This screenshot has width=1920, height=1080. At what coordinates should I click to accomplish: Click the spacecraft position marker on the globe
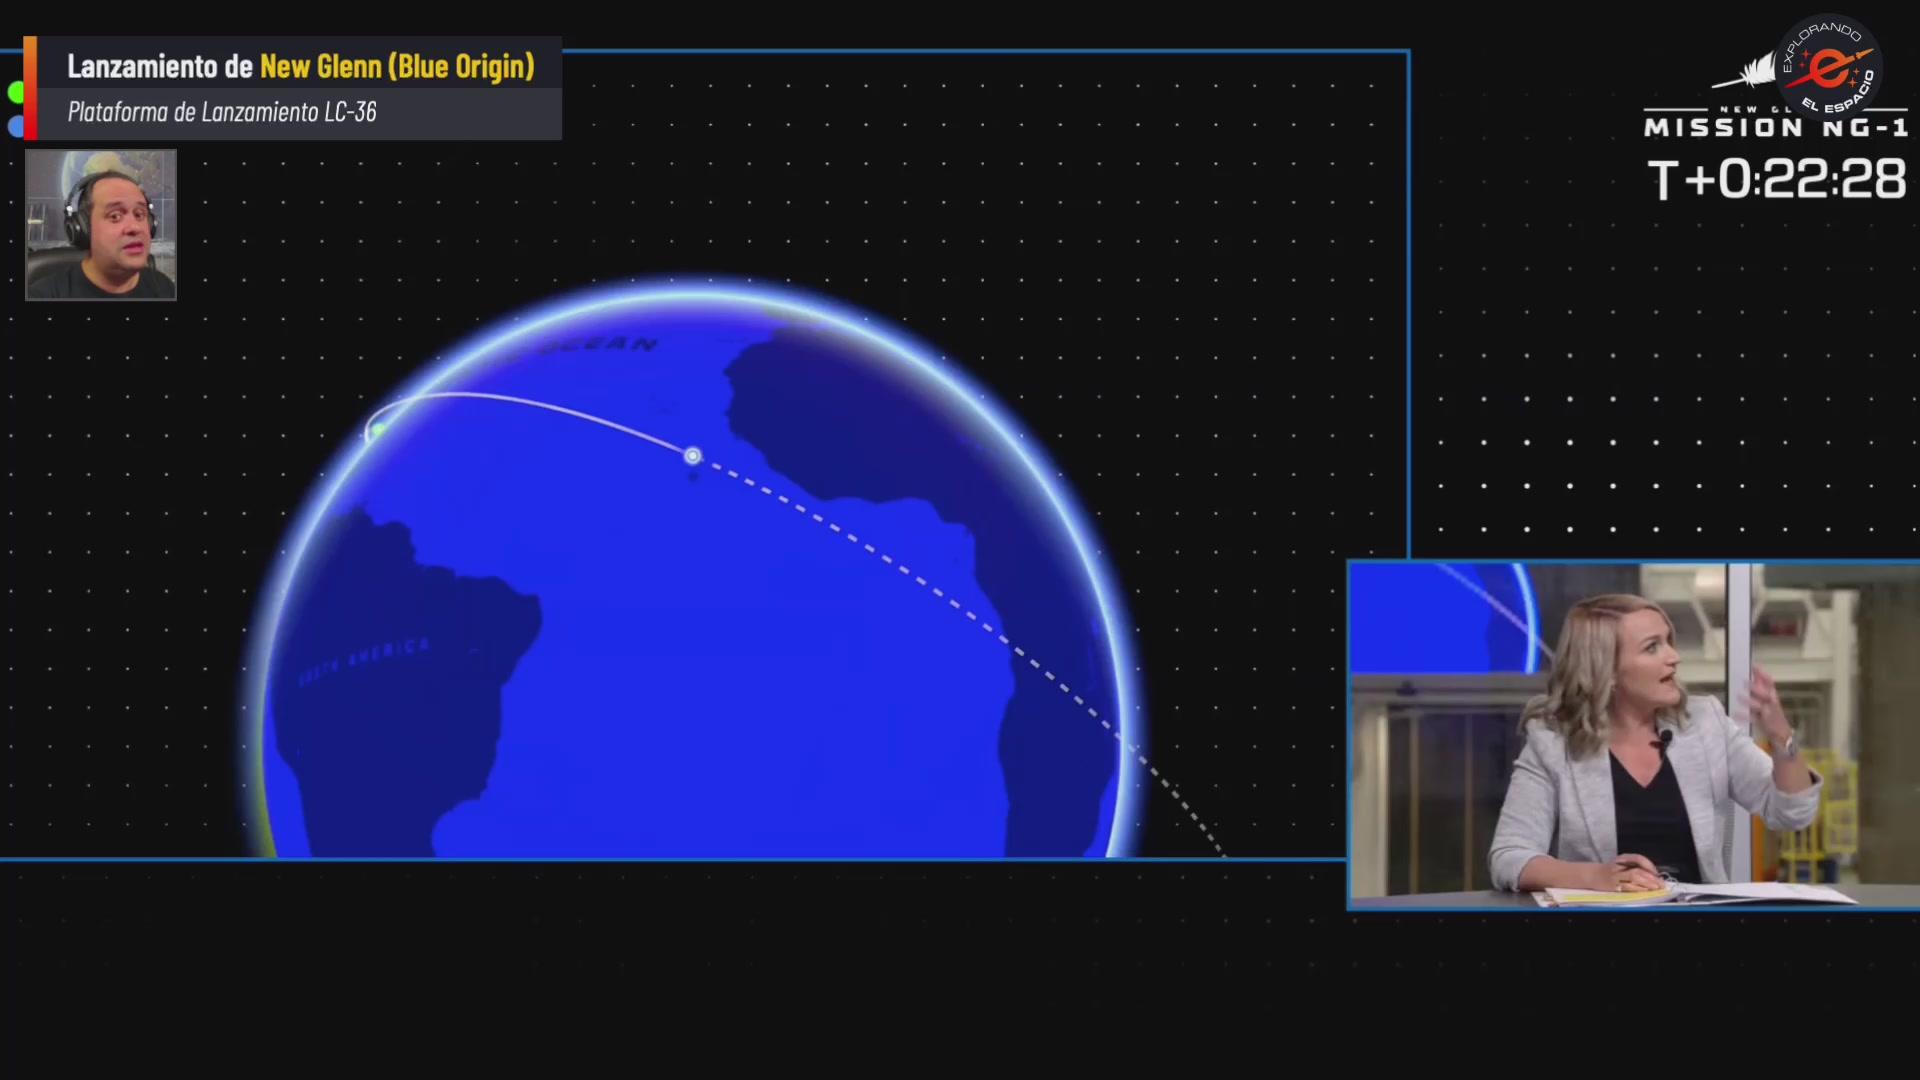click(x=693, y=456)
